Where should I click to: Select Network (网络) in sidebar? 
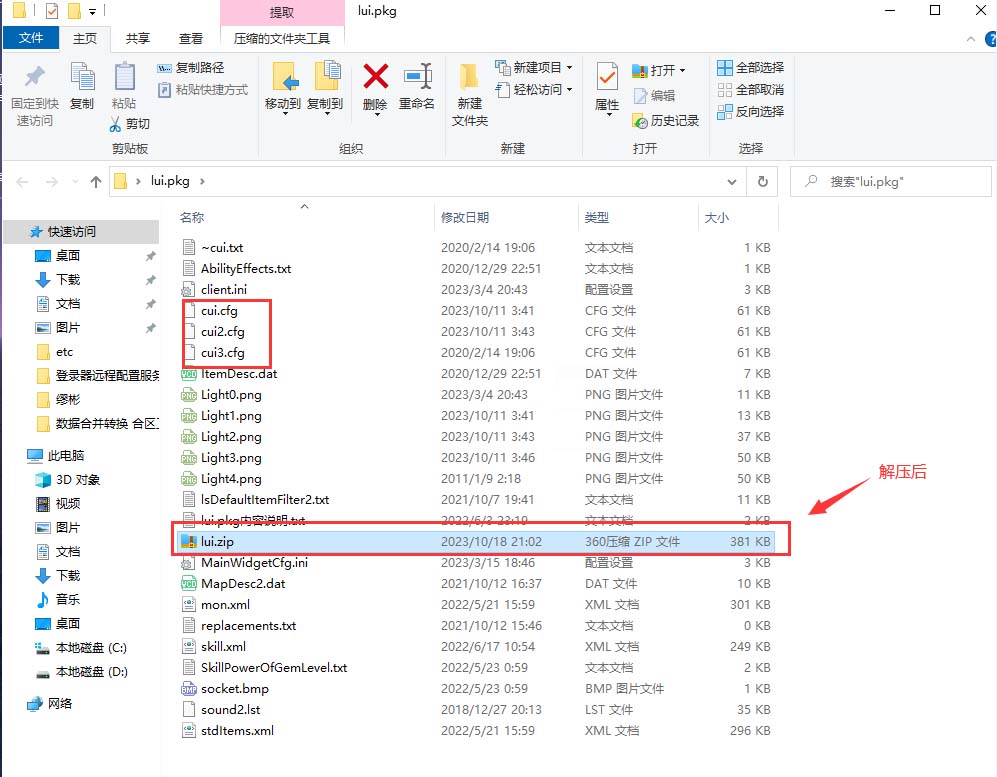coord(50,703)
